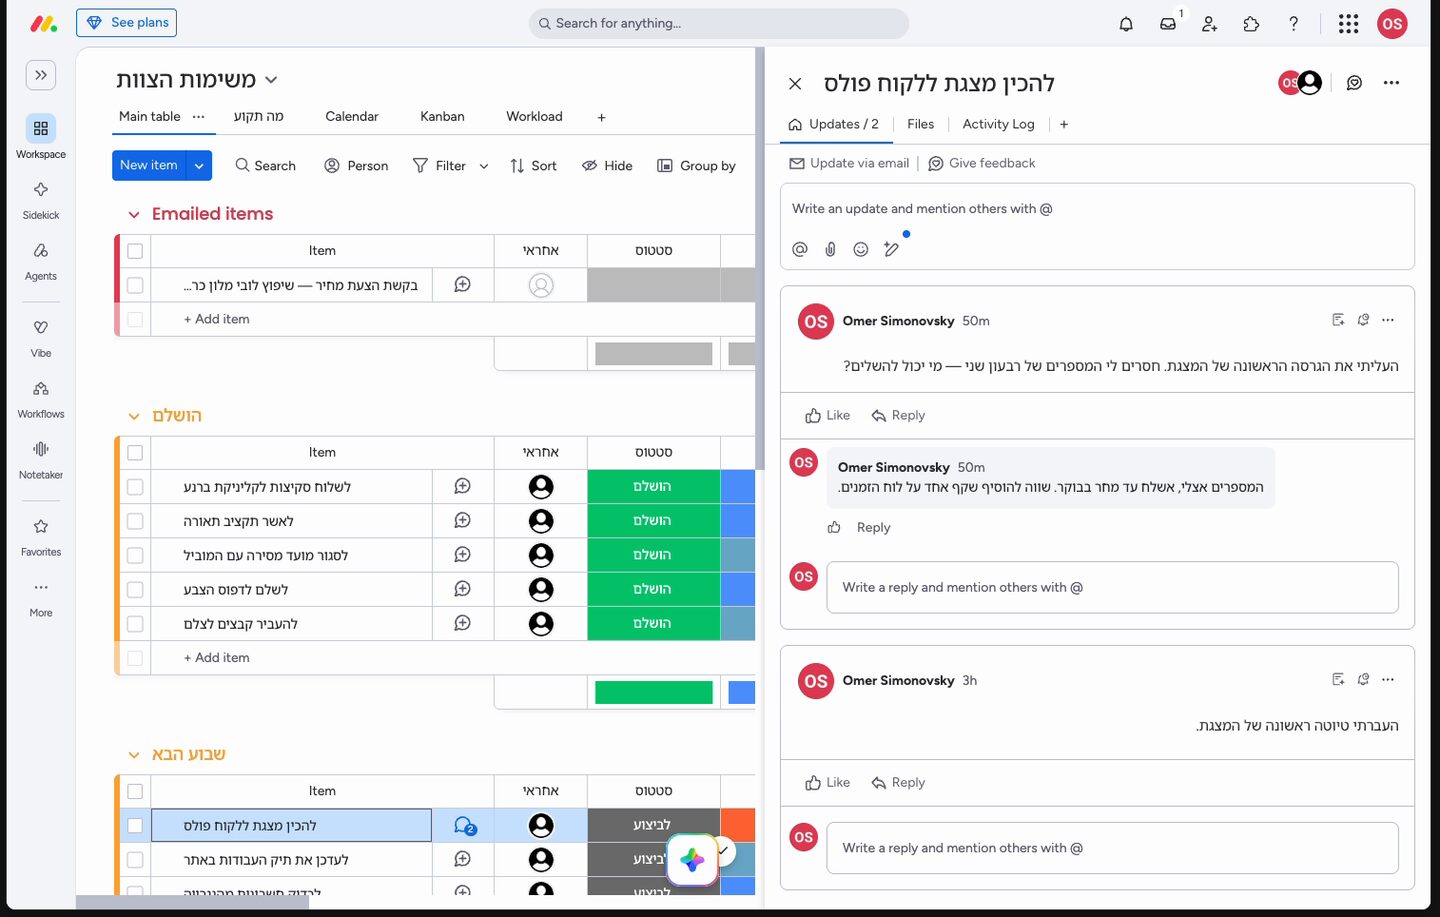Open the apps puzzle icon

[x=1251, y=24]
